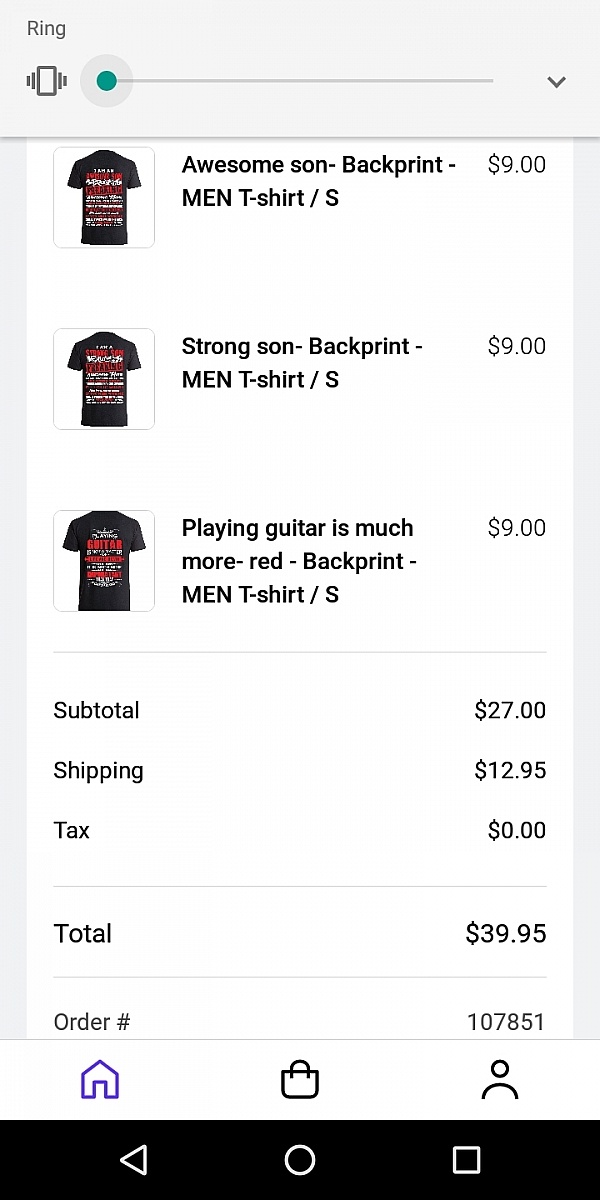Click the ring volume slider handle
This screenshot has width=600, height=1200.
click(x=107, y=81)
